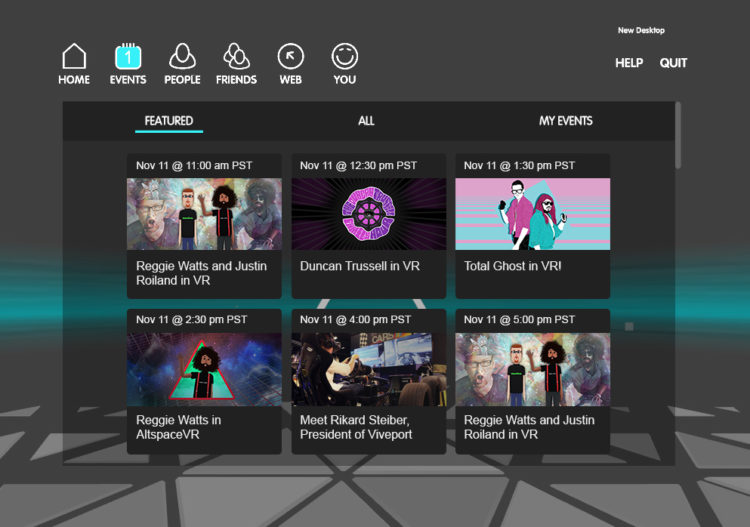Image resolution: width=750 pixels, height=527 pixels.
Task: Click the QUIT button
Action: [x=673, y=63]
